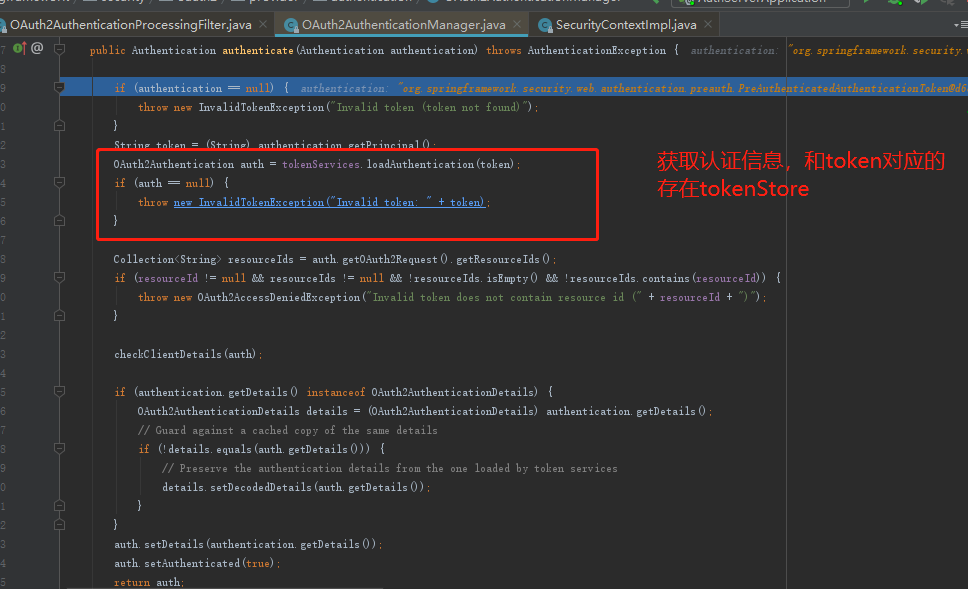This screenshot has height=589, width=968.
Task: Click '// Preserve the authentication details' comment
Action: pos(390,468)
